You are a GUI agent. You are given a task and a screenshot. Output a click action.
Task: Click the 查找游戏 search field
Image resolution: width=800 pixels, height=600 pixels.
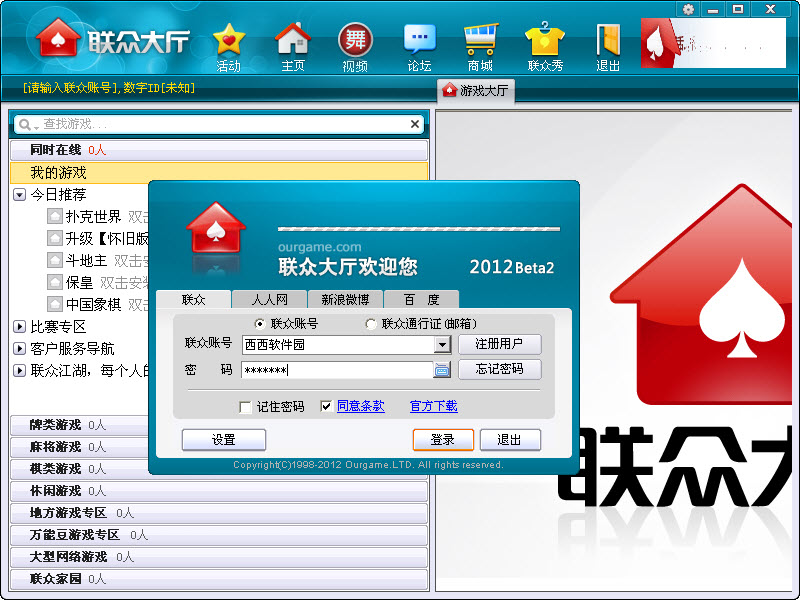(220, 124)
